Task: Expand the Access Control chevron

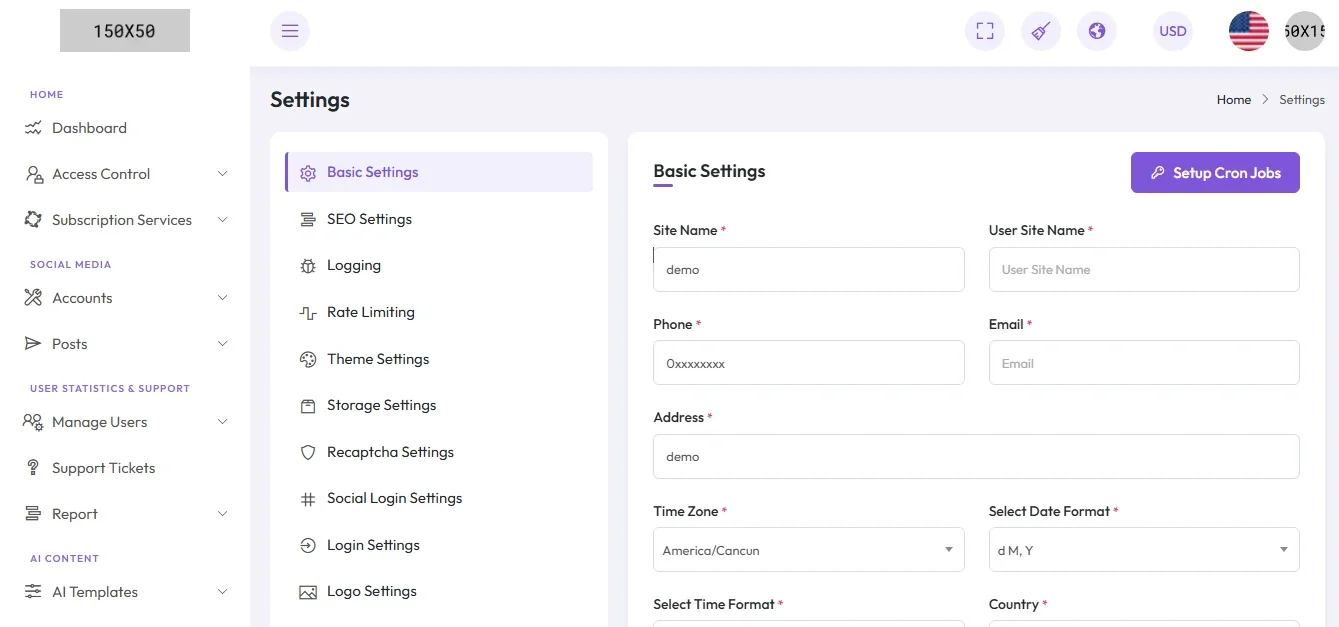Action: (x=222, y=174)
